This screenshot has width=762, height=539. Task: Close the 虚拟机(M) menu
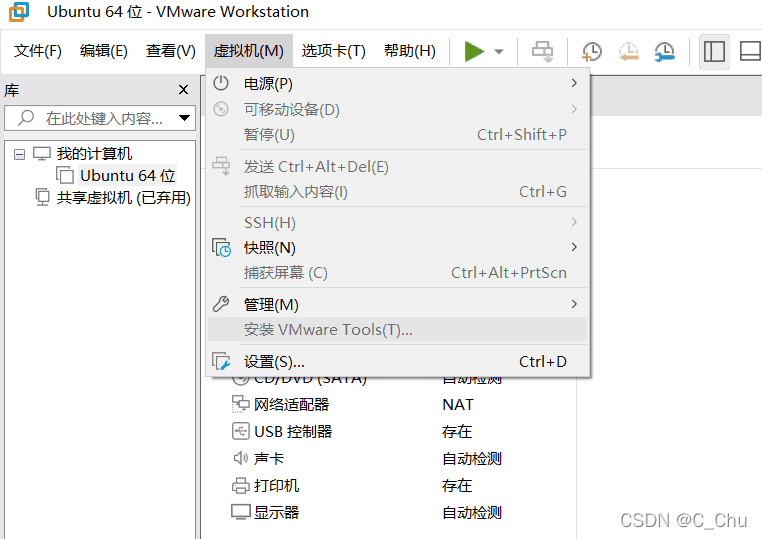pos(248,51)
